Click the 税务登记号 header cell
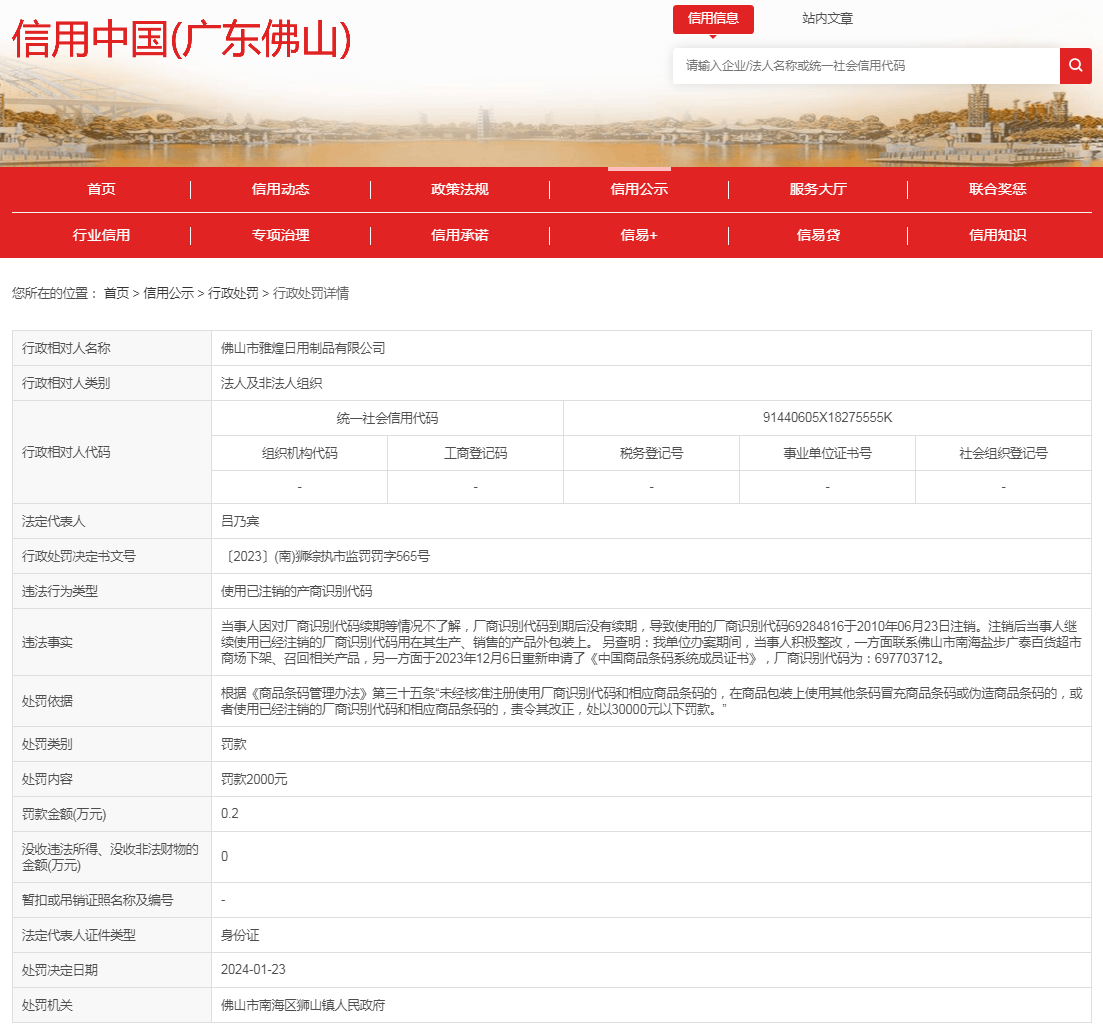This screenshot has width=1103, height=1031. pyautogui.click(x=651, y=454)
